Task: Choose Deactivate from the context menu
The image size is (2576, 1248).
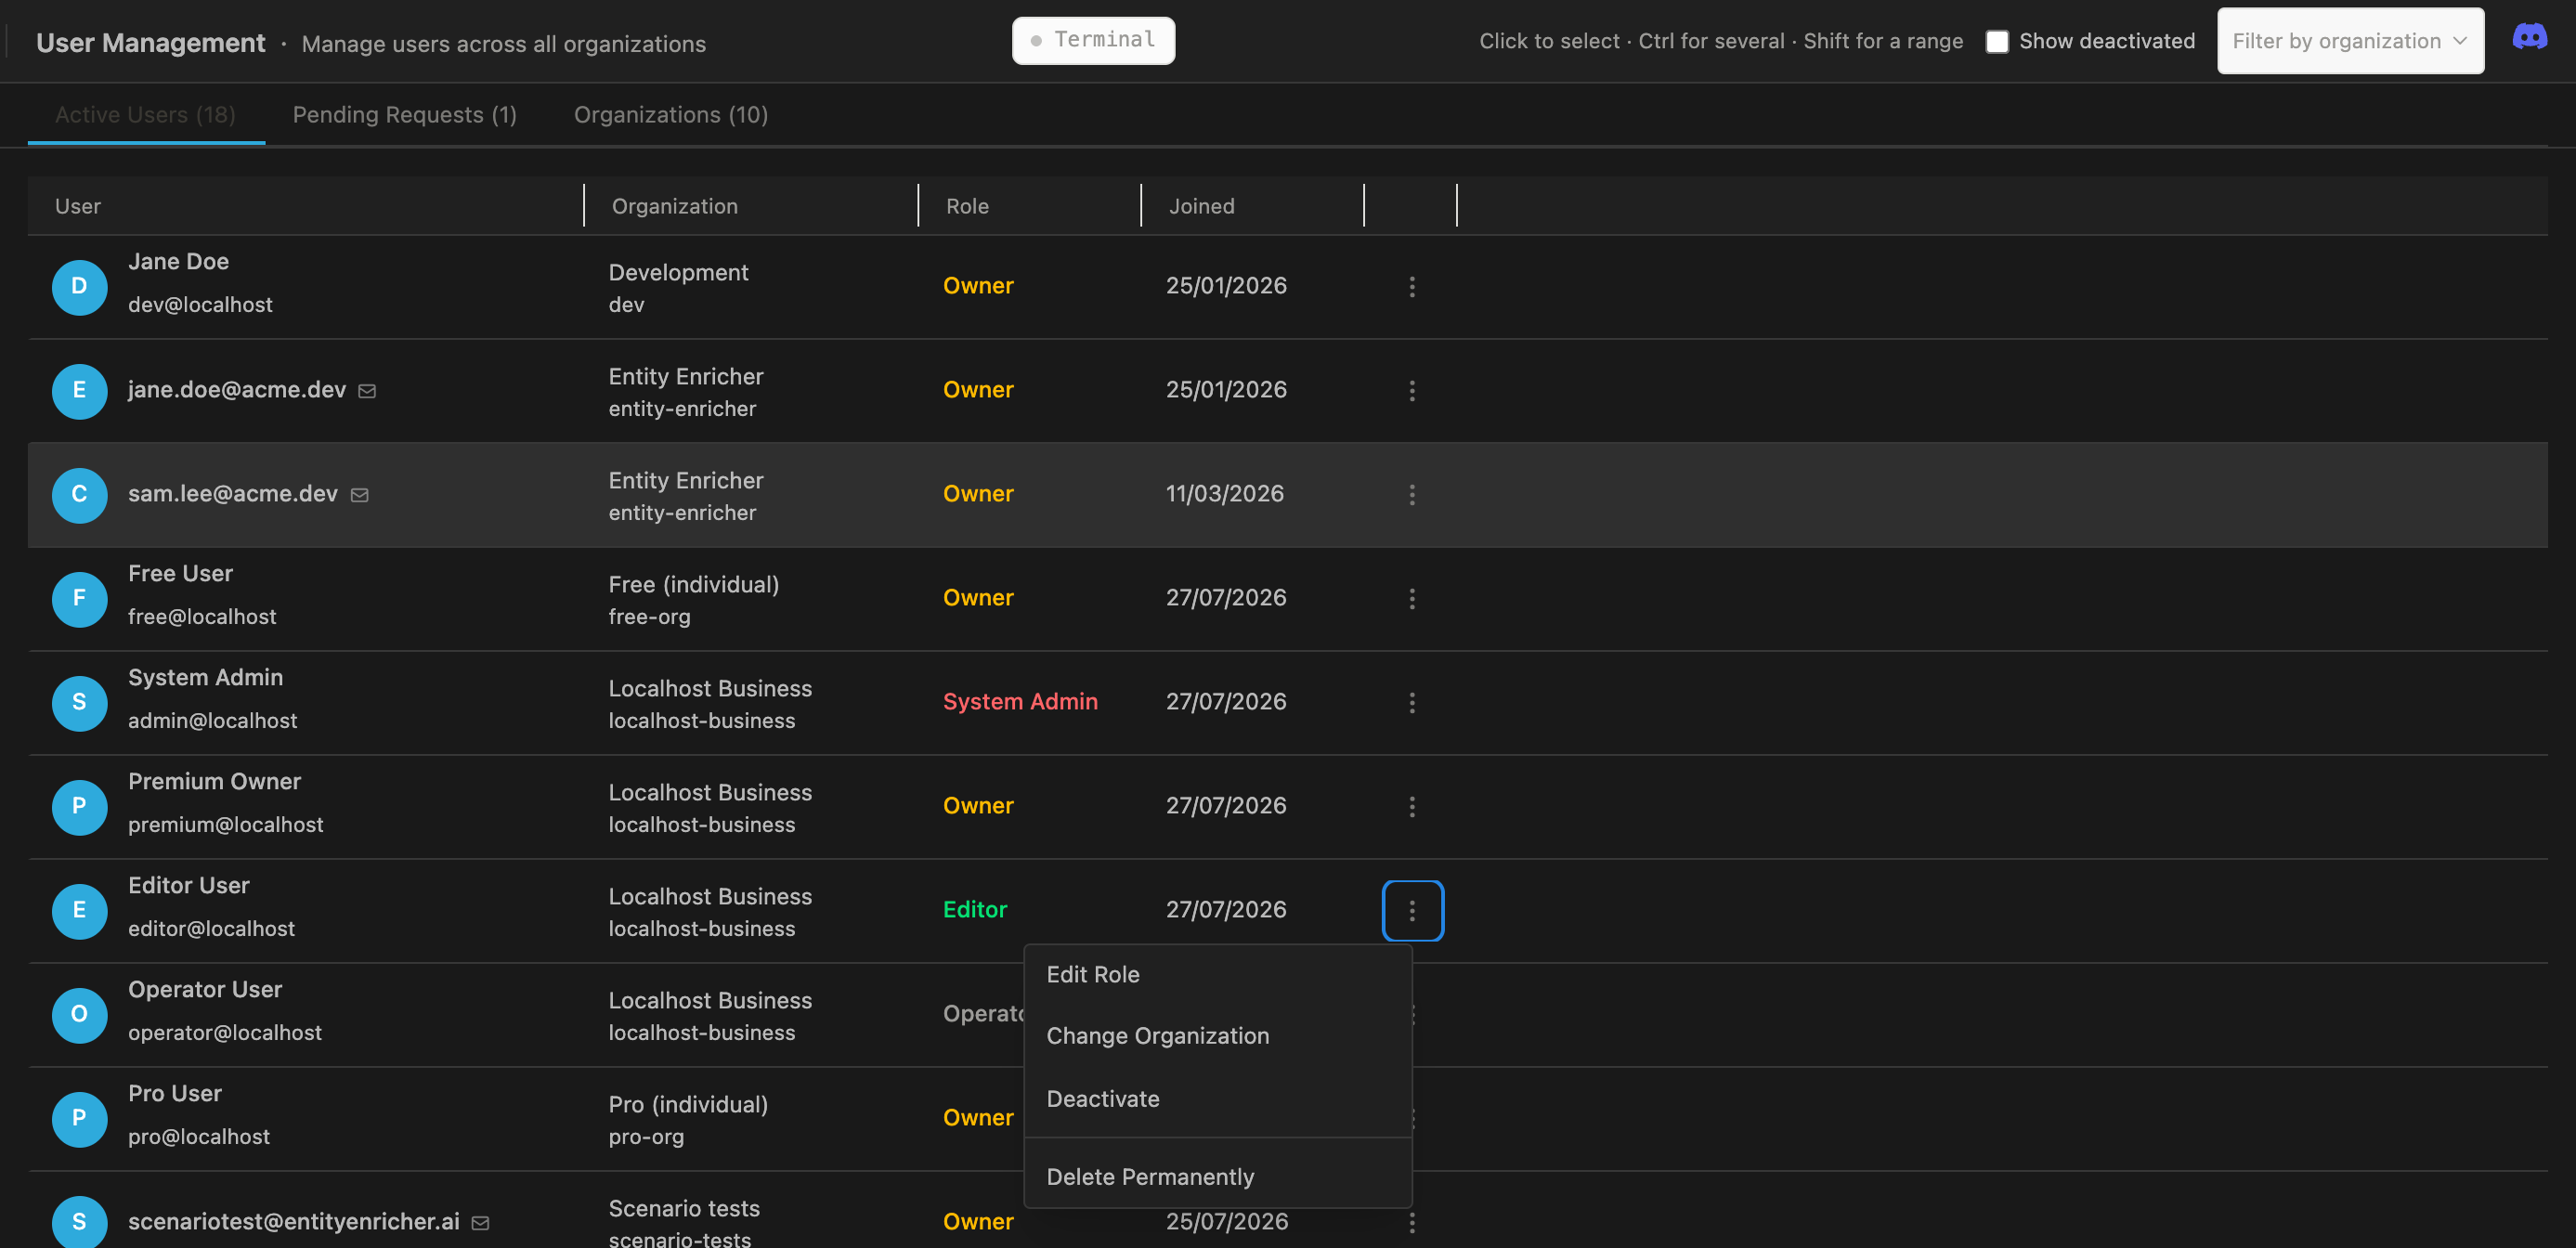Action: pyautogui.click(x=1218, y=1100)
